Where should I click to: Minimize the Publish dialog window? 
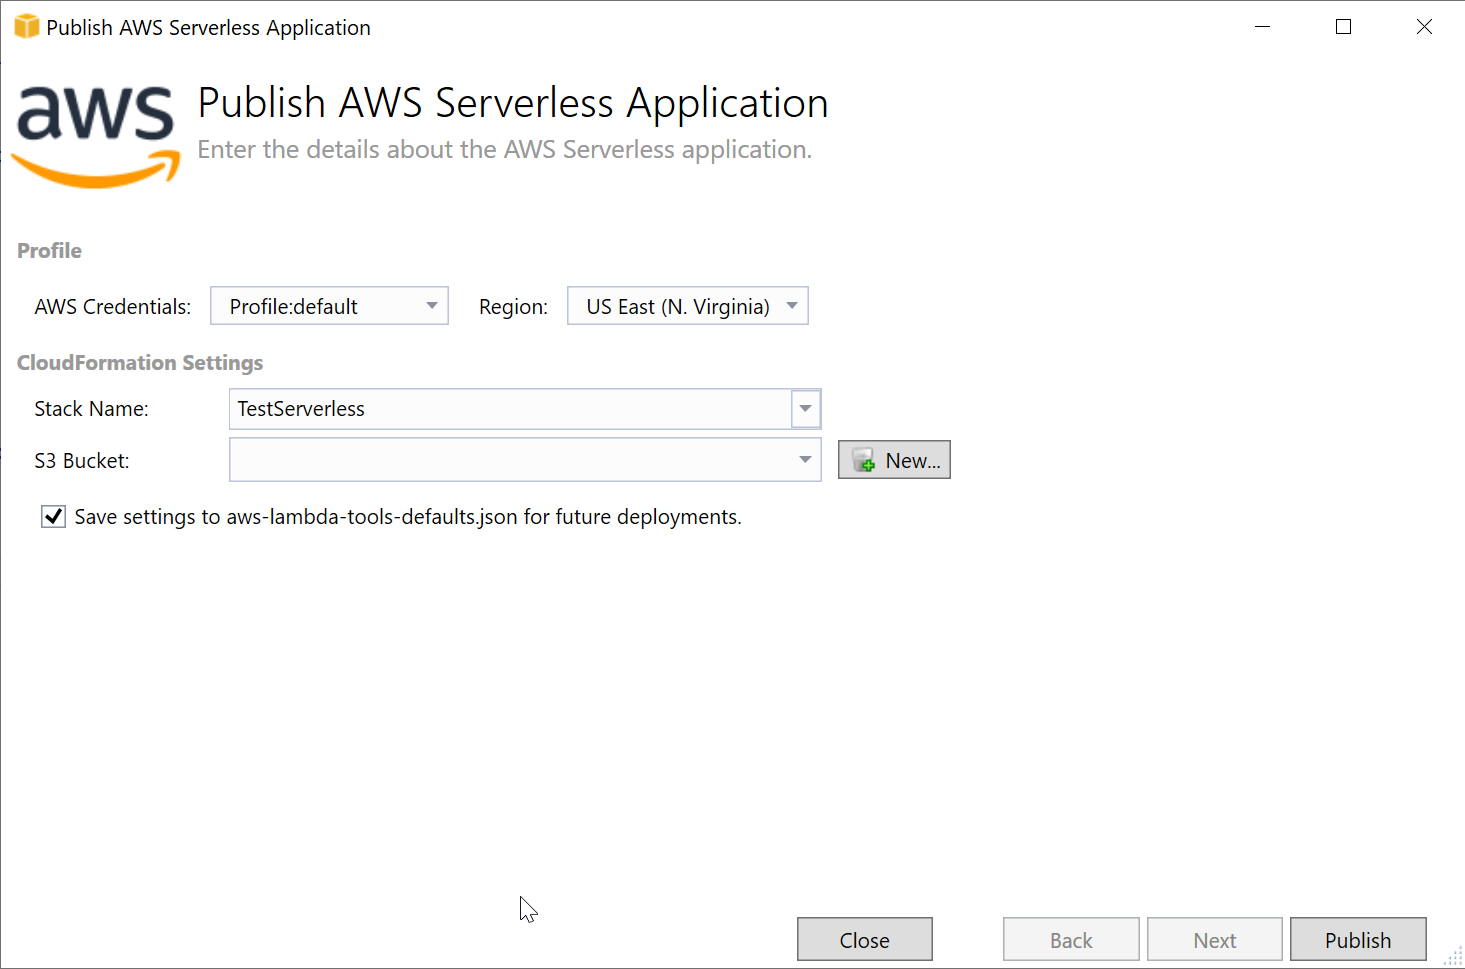1263,27
